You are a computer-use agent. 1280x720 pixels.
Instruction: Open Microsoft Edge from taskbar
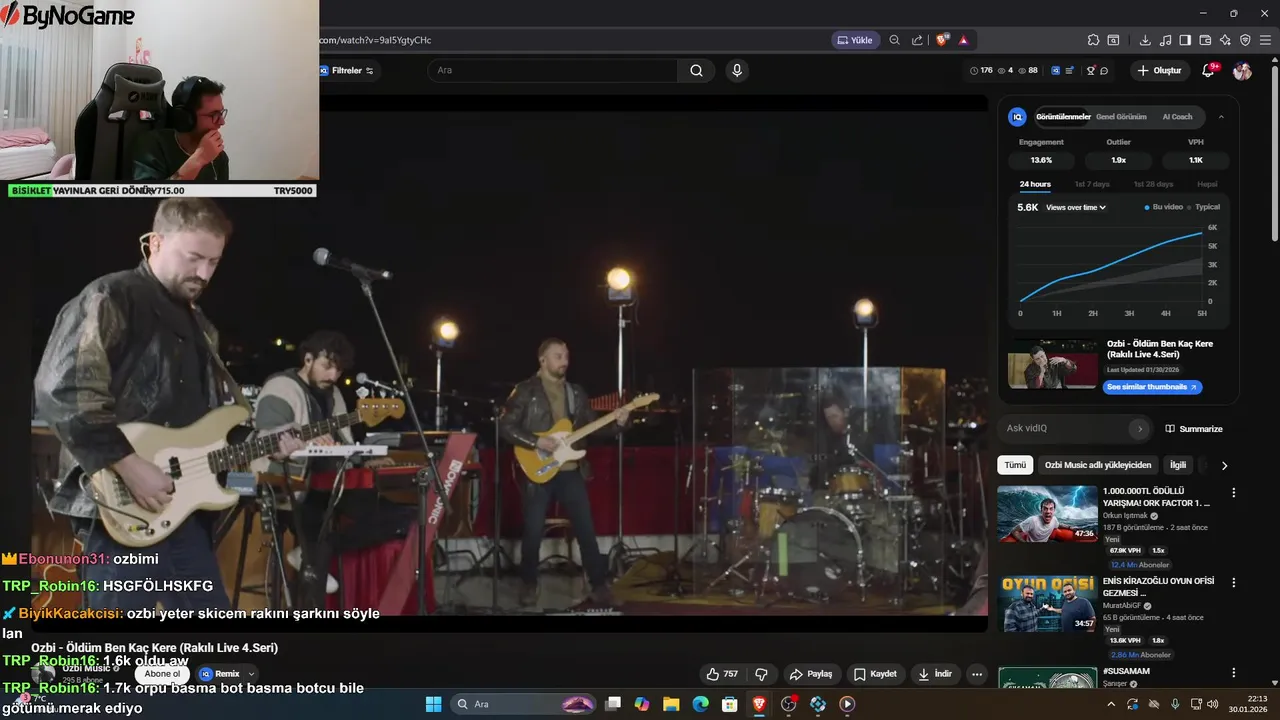[700, 704]
